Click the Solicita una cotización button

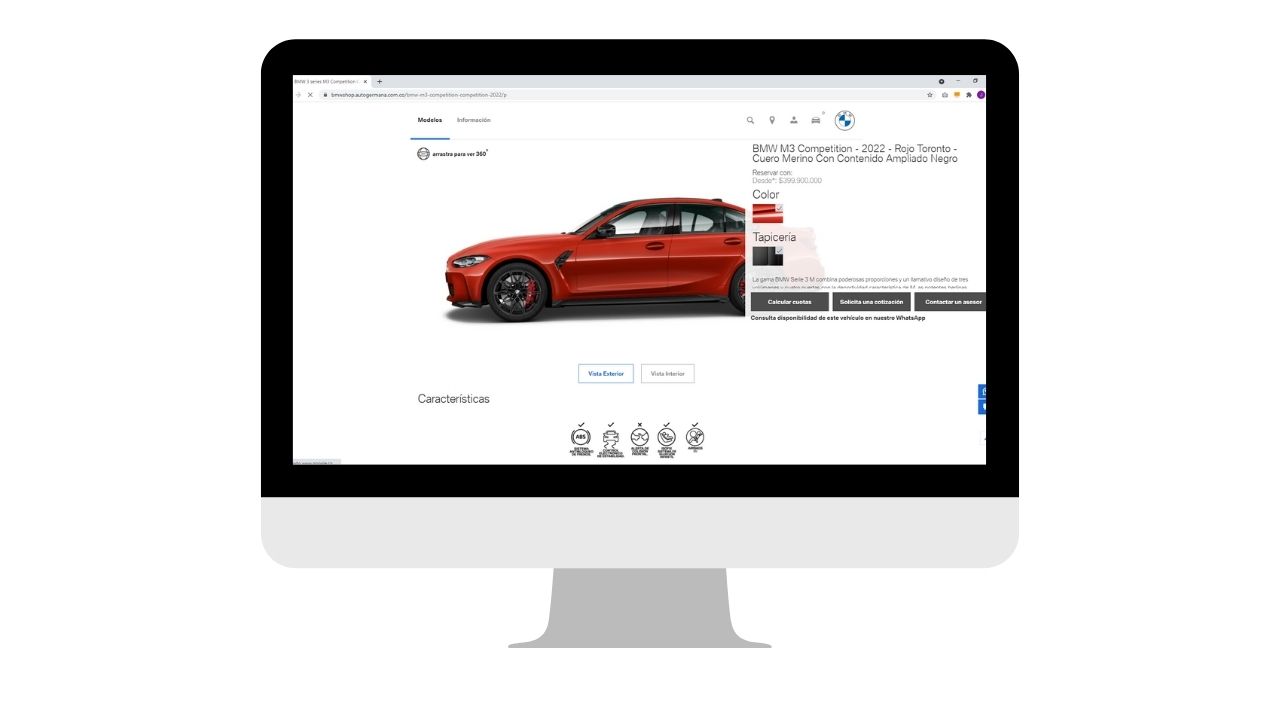(x=872, y=301)
